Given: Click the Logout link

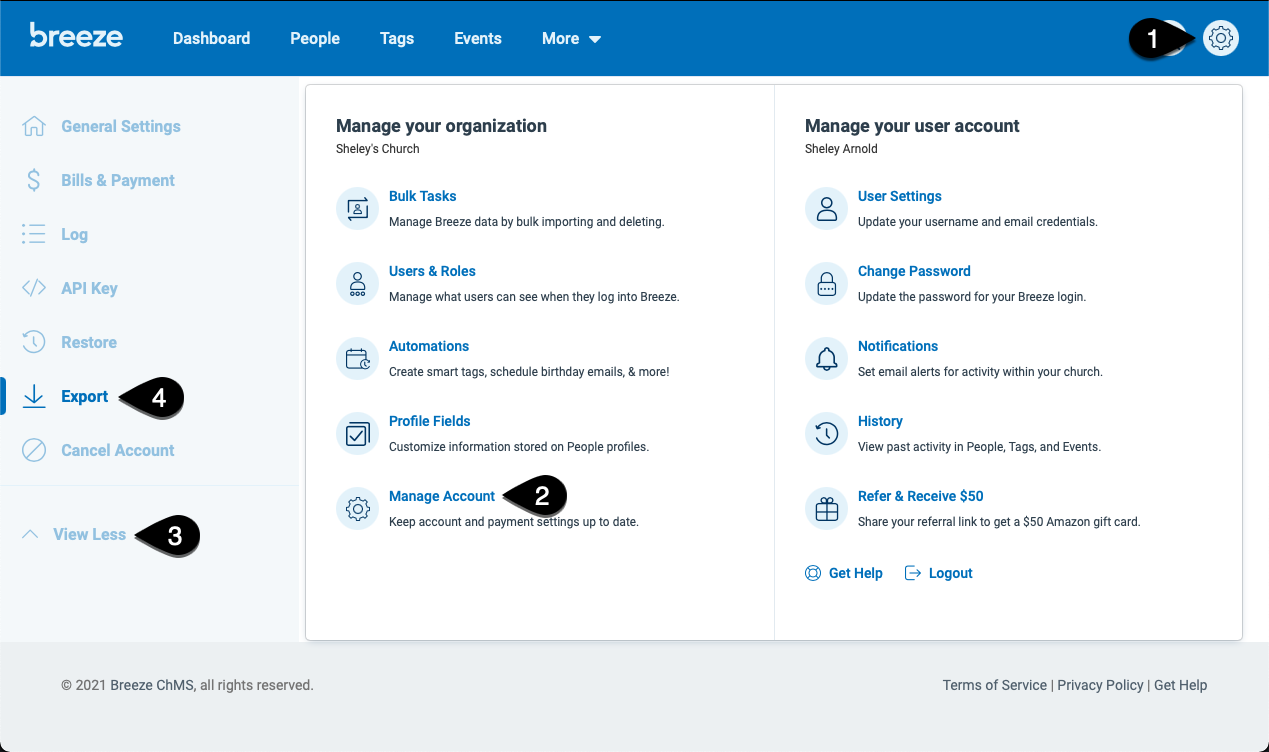Looking at the screenshot, I should click(950, 573).
